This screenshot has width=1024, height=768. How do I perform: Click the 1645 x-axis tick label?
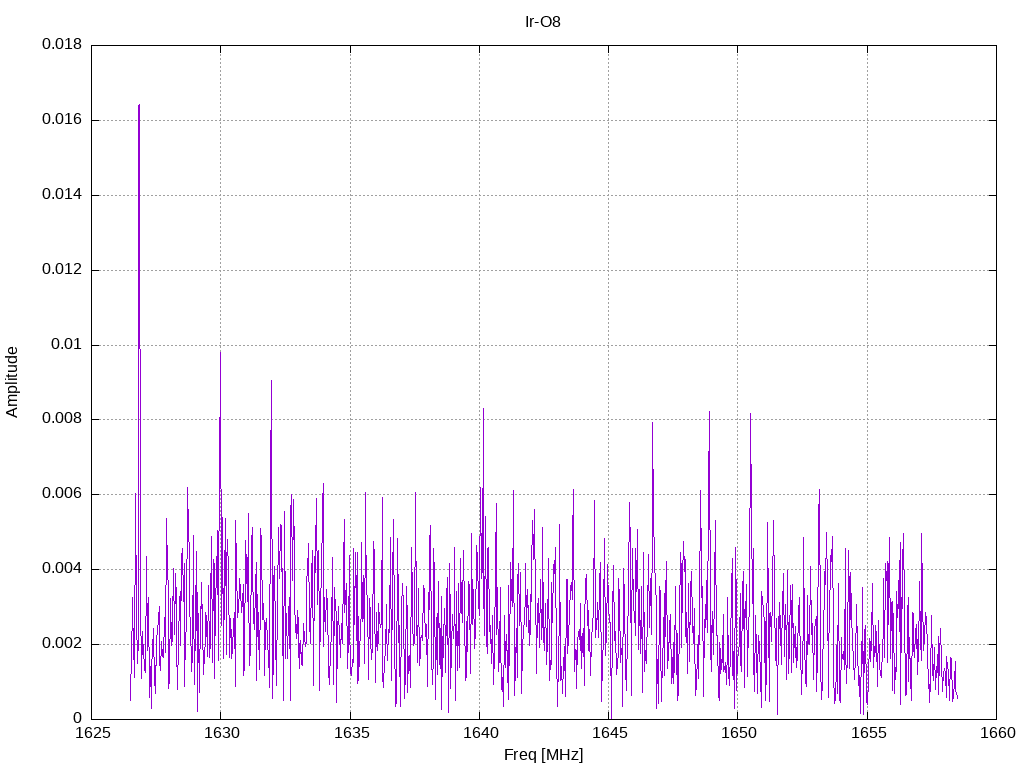(609, 733)
